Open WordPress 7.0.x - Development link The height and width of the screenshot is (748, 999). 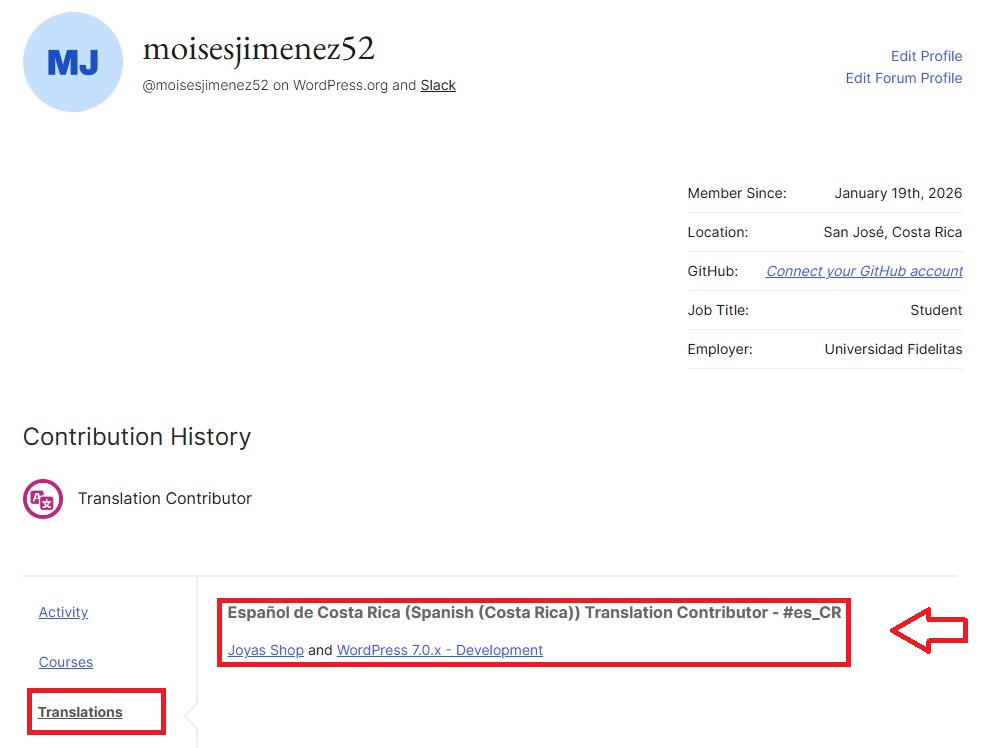pyautogui.click(x=440, y=650)
